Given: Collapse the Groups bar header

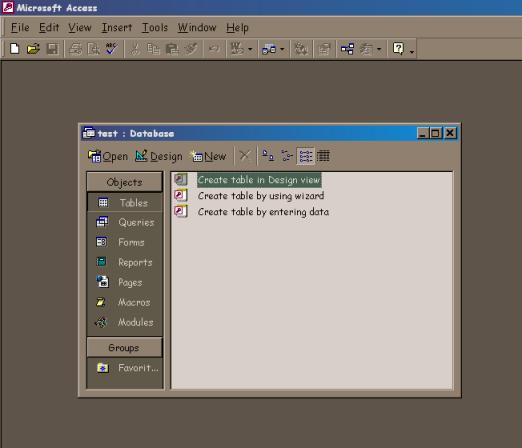Looking at the screenshot, I should coord(124,348).
